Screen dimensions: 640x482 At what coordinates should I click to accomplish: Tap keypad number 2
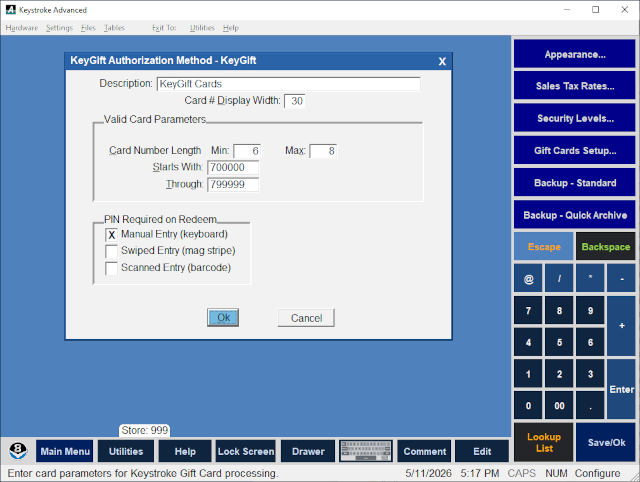click(x=559, y=373)
